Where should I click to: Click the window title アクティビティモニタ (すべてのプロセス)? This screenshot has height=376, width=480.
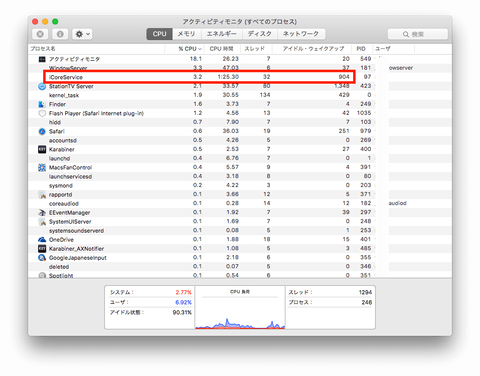point(239,22)
